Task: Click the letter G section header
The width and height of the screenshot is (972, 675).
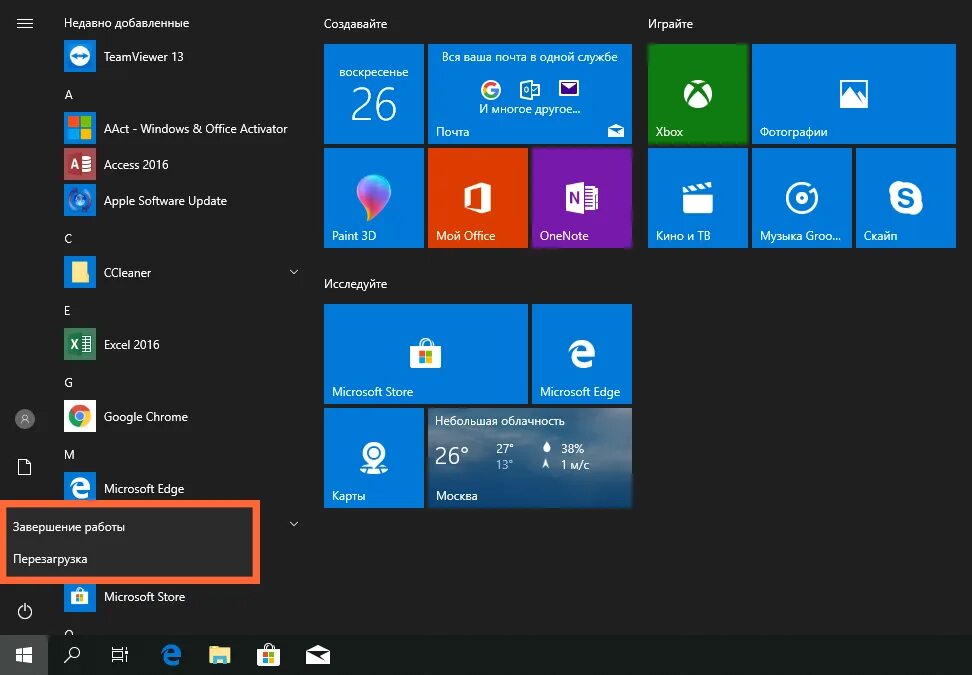Action: 68,382
